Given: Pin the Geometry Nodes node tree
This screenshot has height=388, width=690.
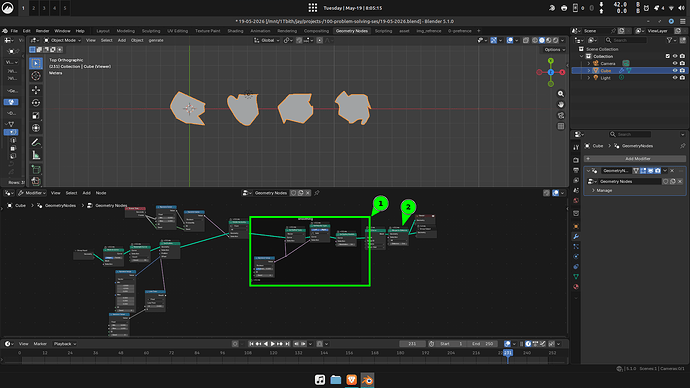Looking at the screenshot, I should point(317,193).
